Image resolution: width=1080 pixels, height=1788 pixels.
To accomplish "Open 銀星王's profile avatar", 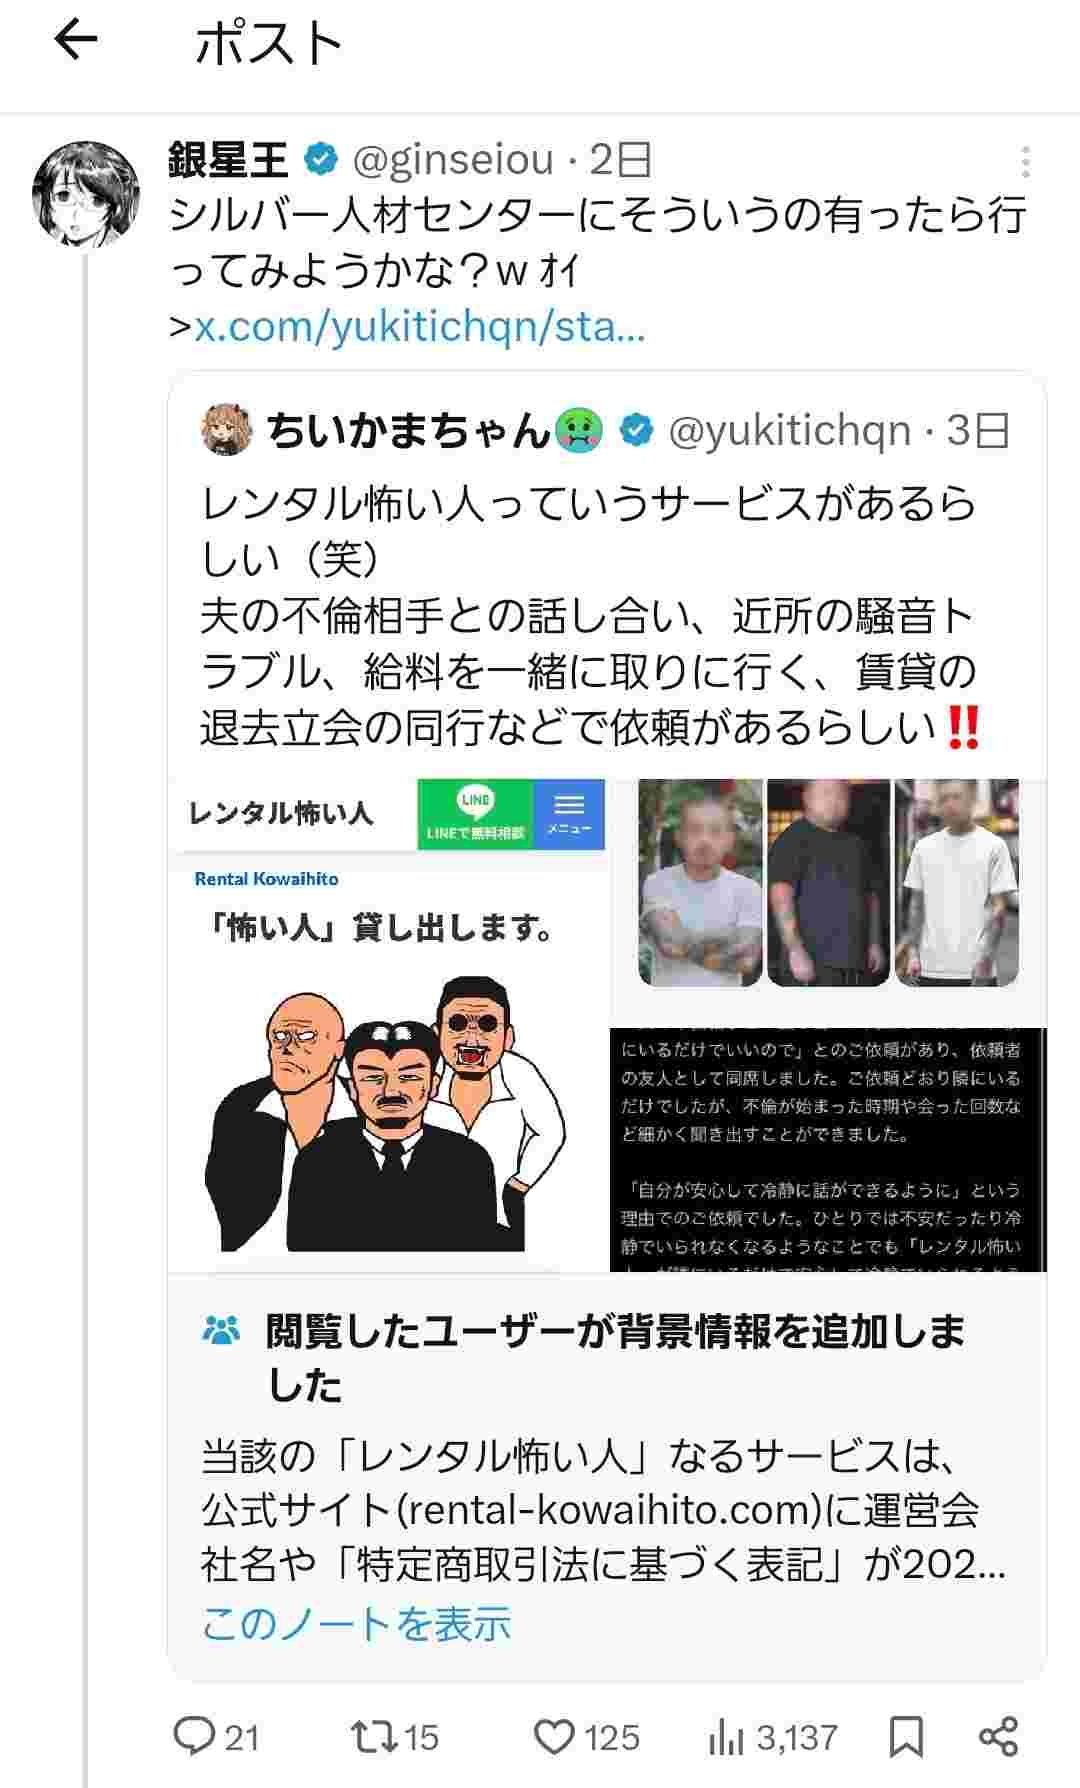I will click(x=85, y=194).
